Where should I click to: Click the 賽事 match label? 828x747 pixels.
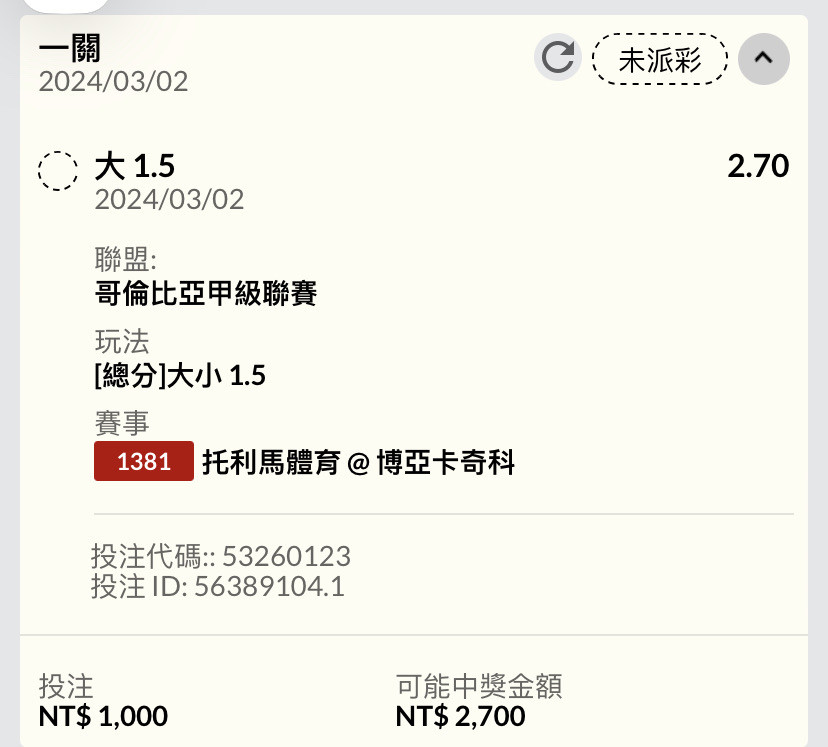click(122, 423)
